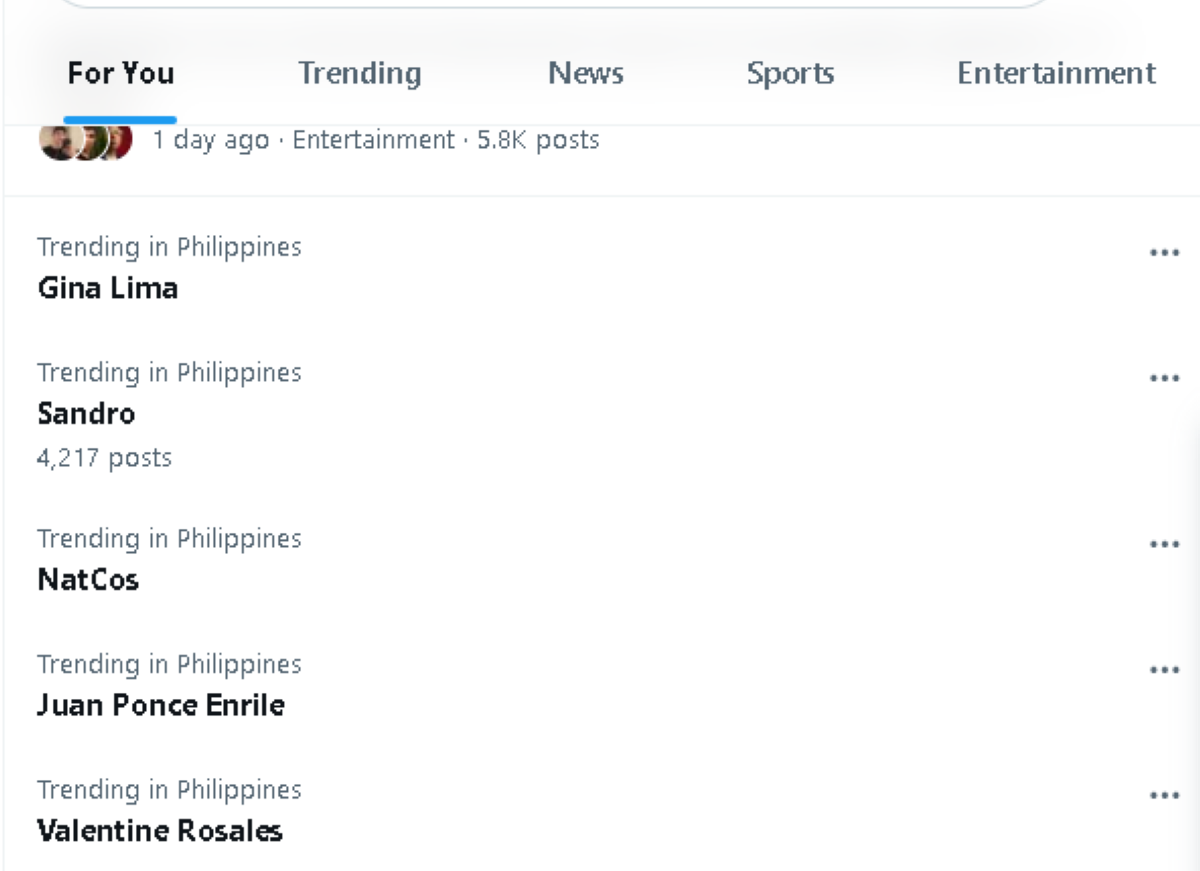Click 'Trending in Philippines' above Valentine Rosales

coord(169,790)
